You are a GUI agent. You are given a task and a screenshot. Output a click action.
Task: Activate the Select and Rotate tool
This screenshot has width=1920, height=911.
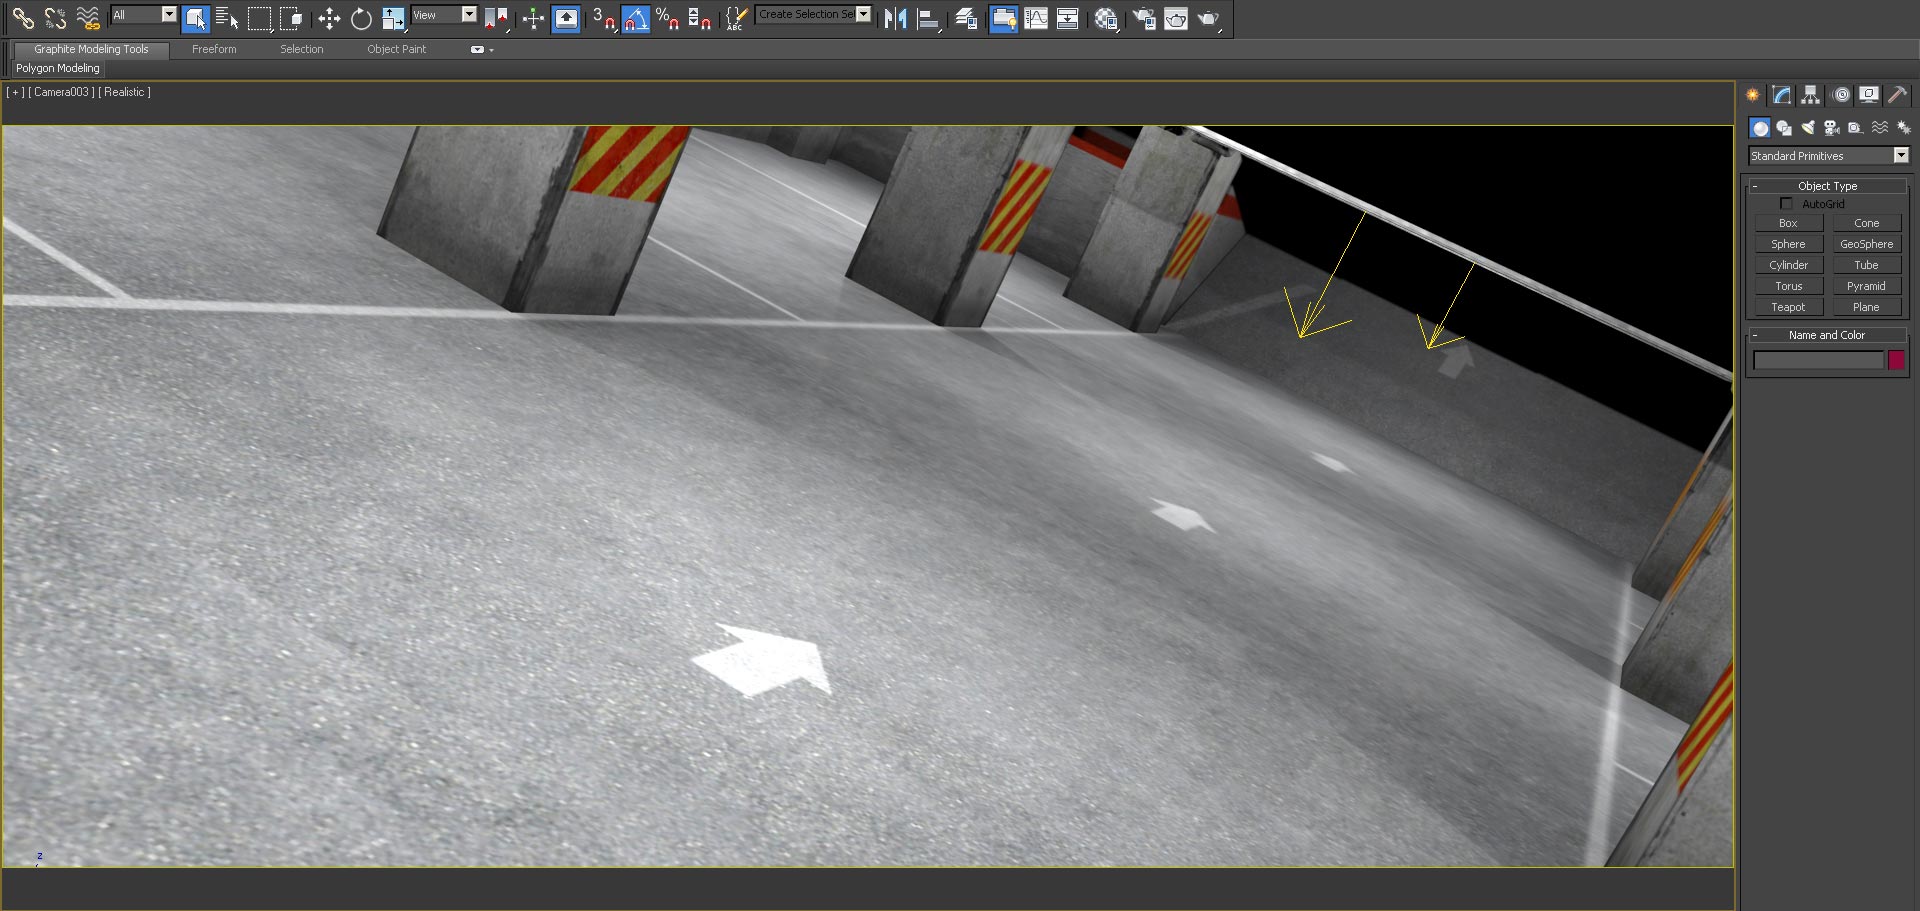(x=361, y=18)
